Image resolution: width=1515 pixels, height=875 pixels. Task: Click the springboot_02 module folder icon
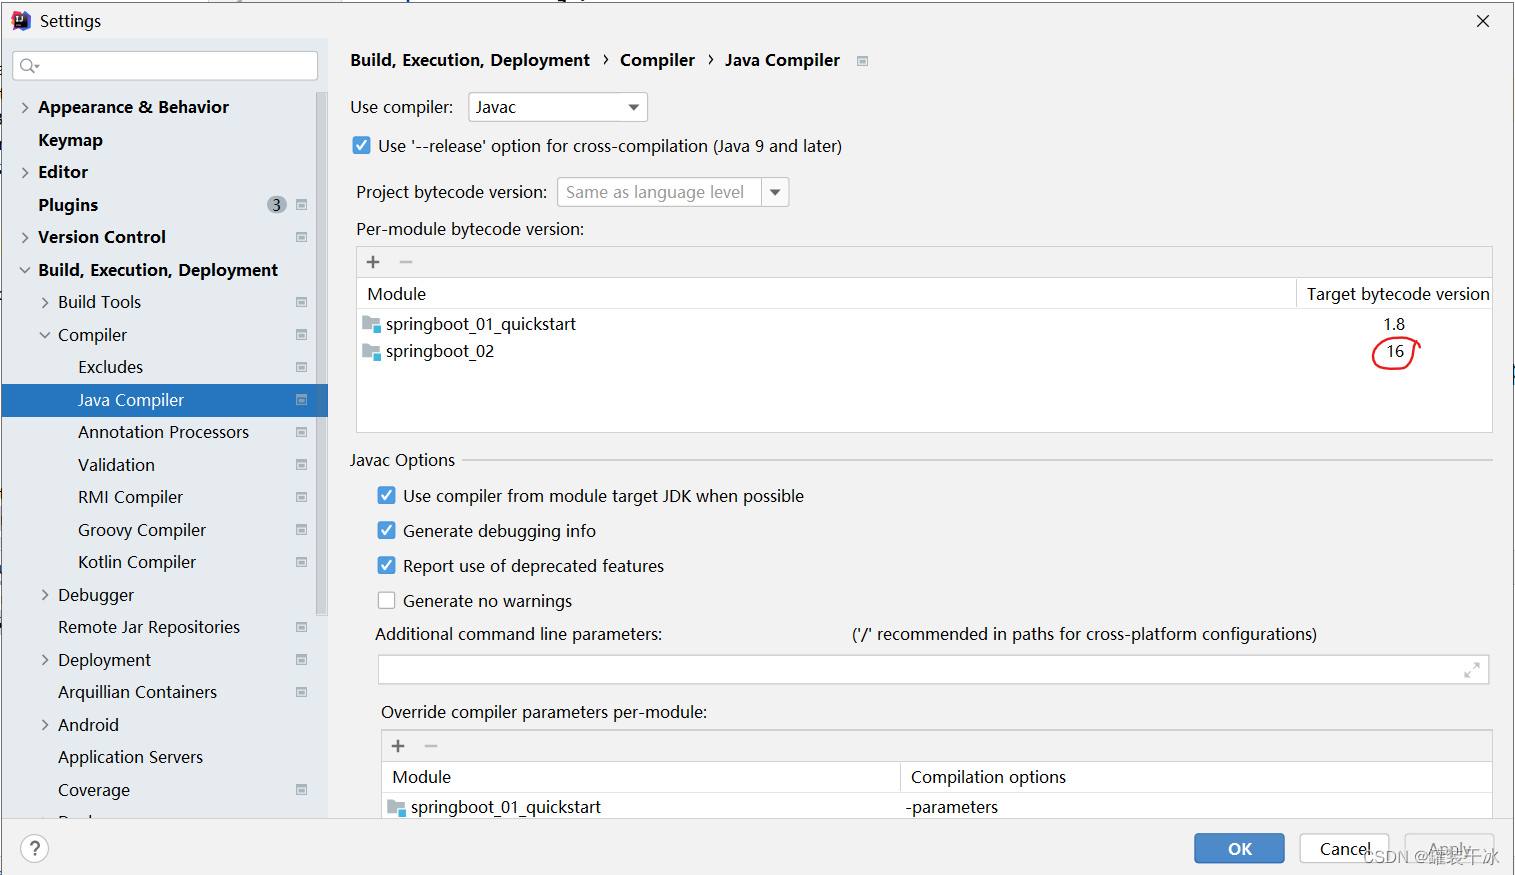point(372,352)
